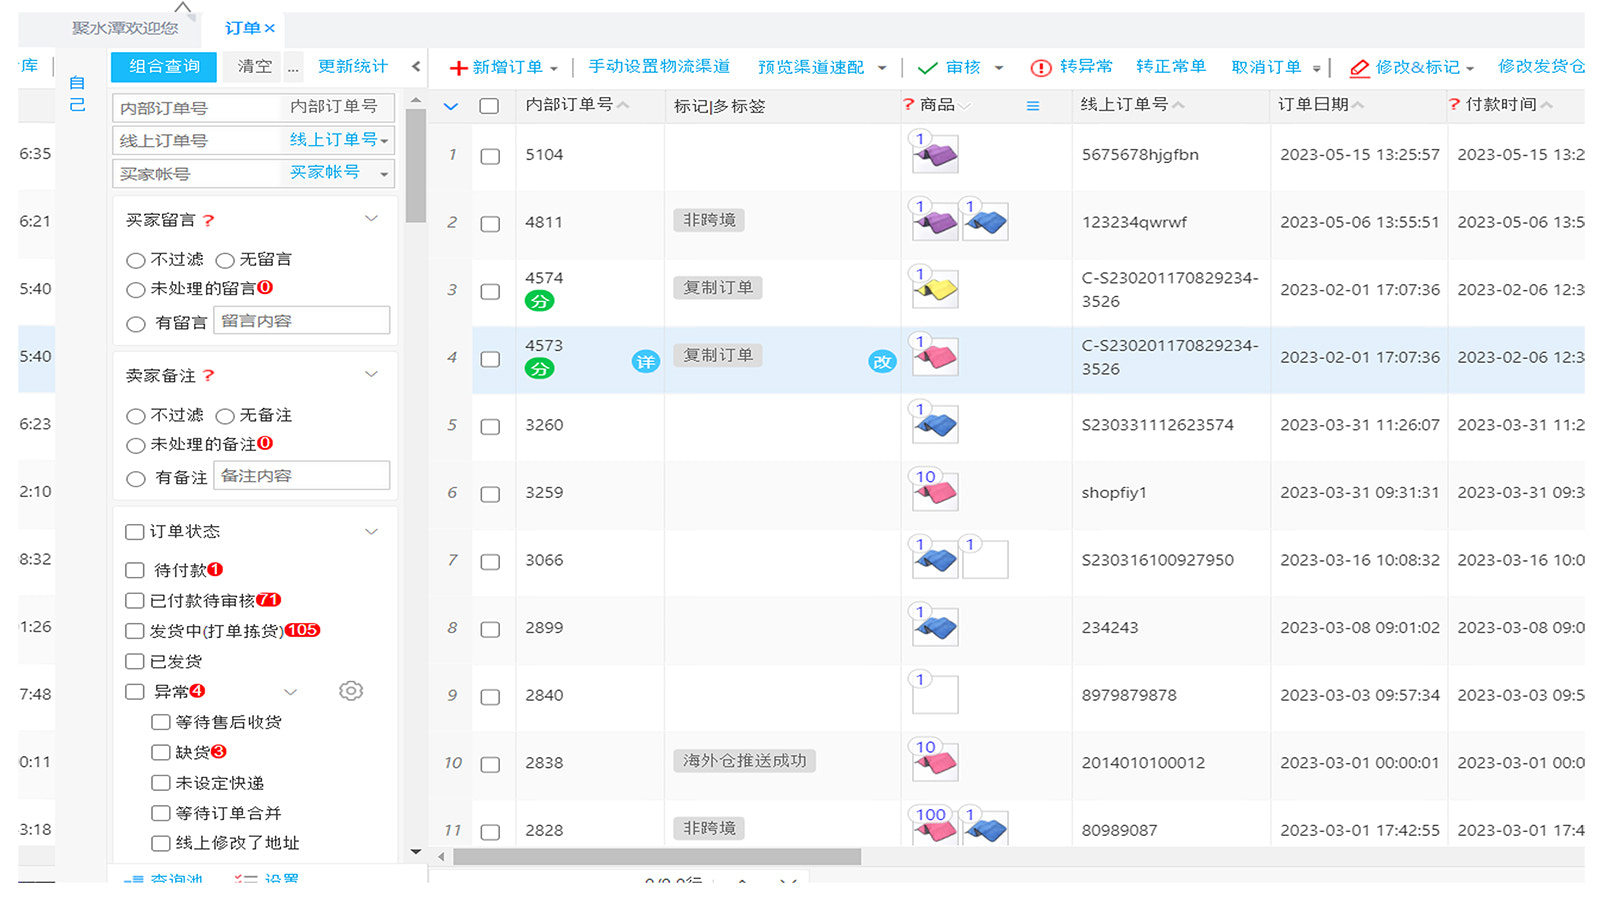The height and width of the screenshot is (900, 1600).
Task: Click the product thumbnail for order 5104
Action: [936, 155]
